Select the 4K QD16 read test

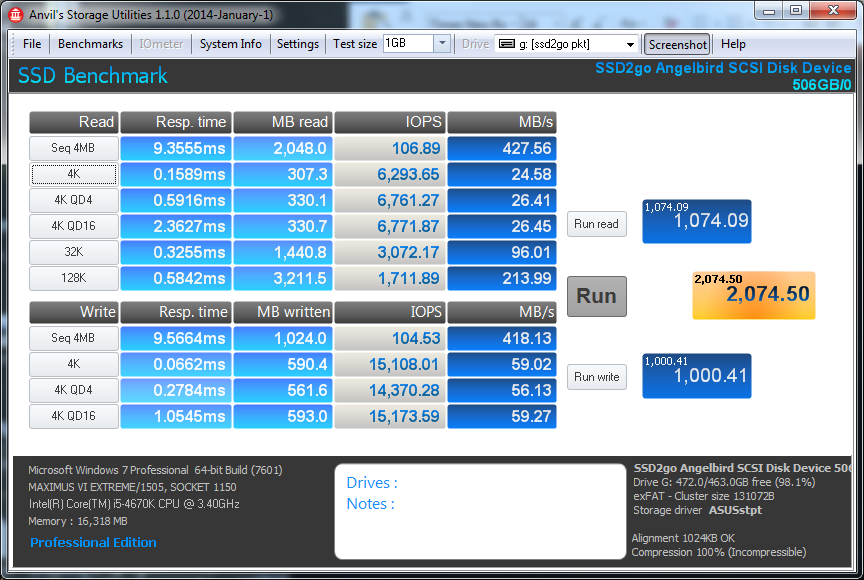point(74,226)
